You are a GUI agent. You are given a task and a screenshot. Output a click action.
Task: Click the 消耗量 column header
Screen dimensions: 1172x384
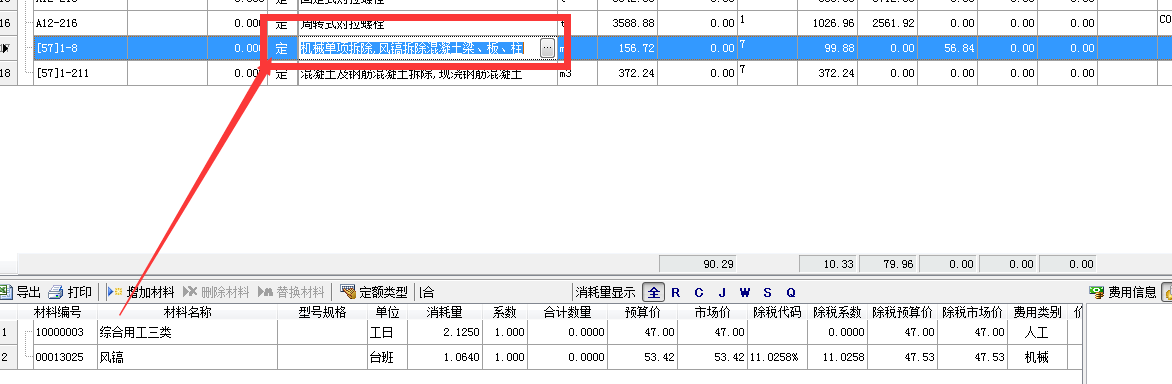(x=445, y=312)
